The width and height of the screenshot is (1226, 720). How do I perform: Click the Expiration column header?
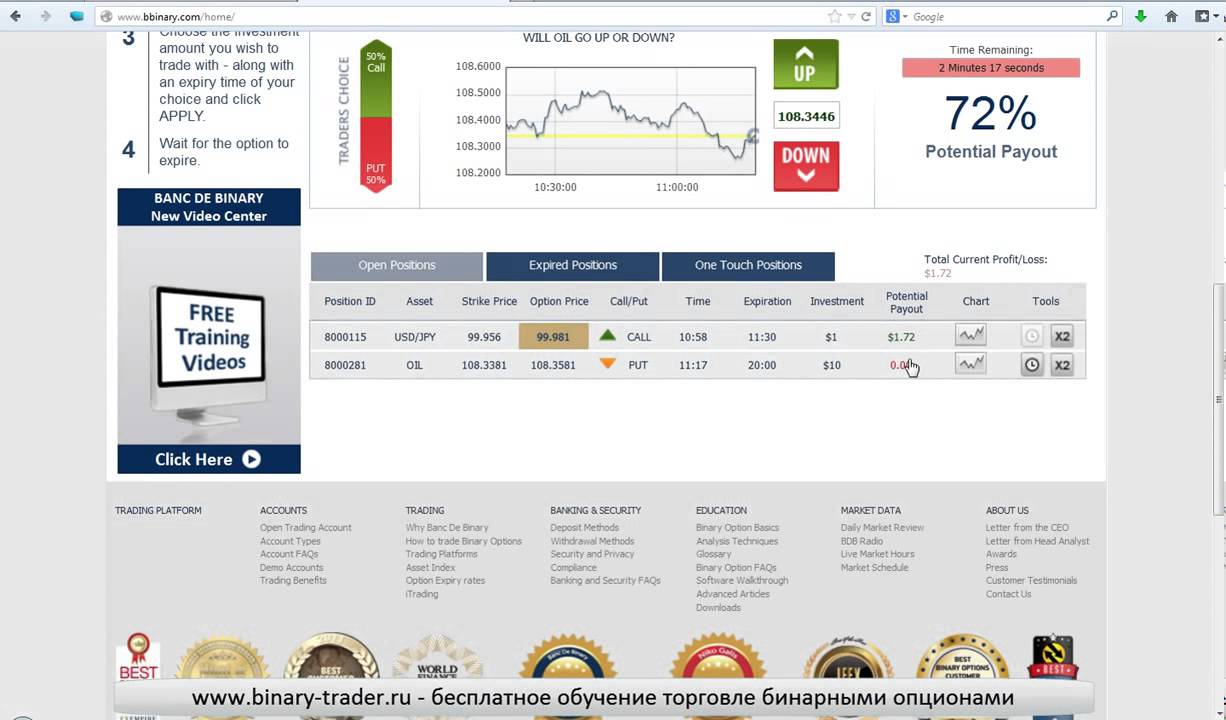(767, 301)
